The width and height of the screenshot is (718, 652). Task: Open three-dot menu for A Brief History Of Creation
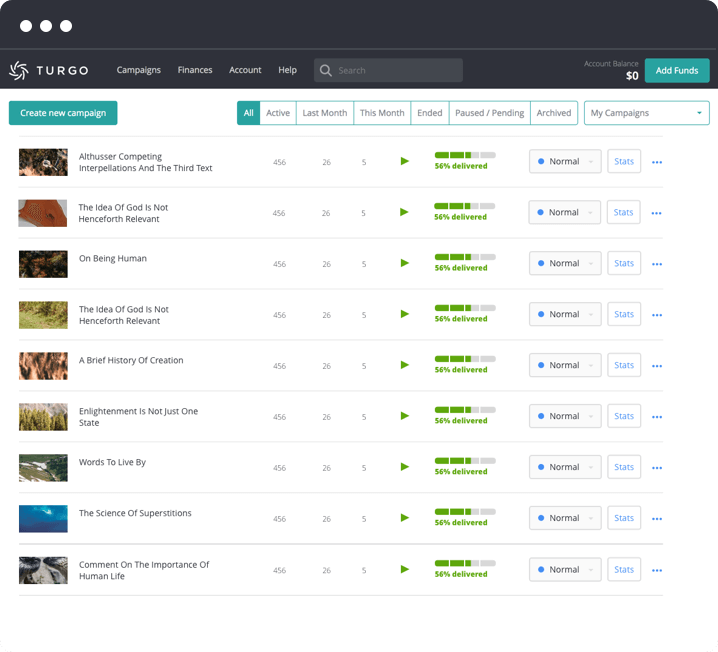click(x=656, y=366)
